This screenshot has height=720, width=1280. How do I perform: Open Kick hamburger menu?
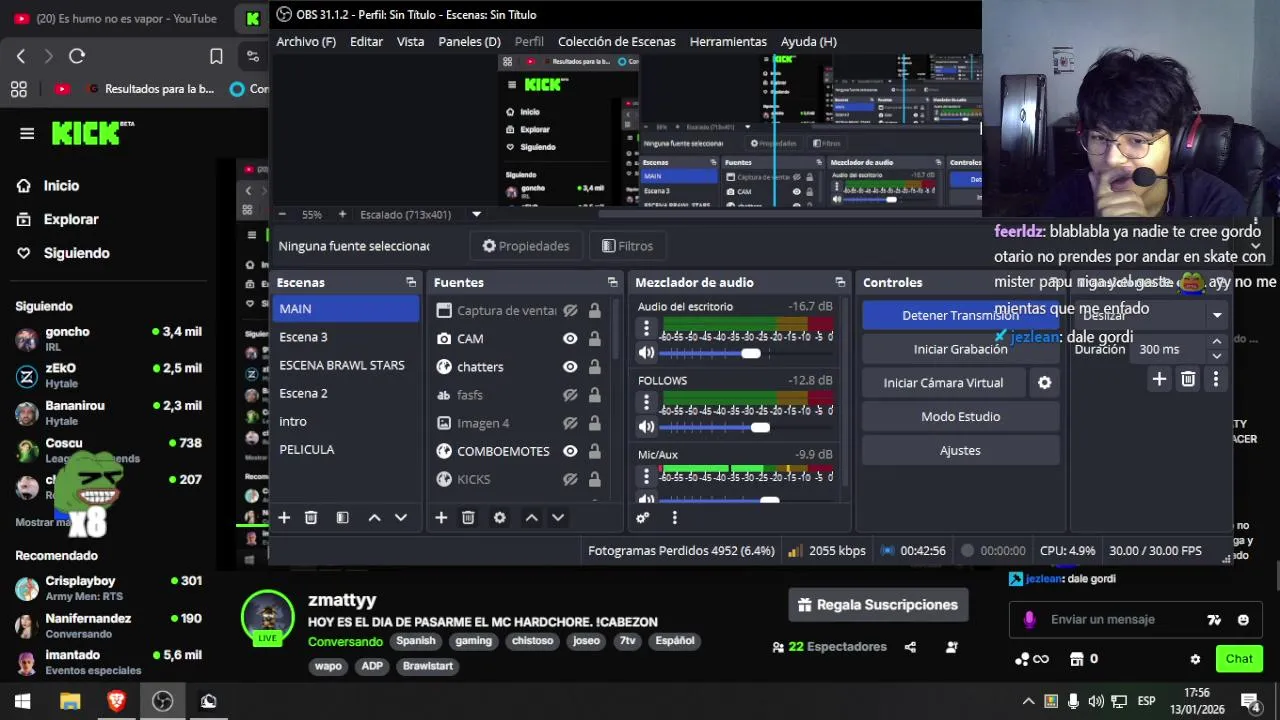point(27,133)
